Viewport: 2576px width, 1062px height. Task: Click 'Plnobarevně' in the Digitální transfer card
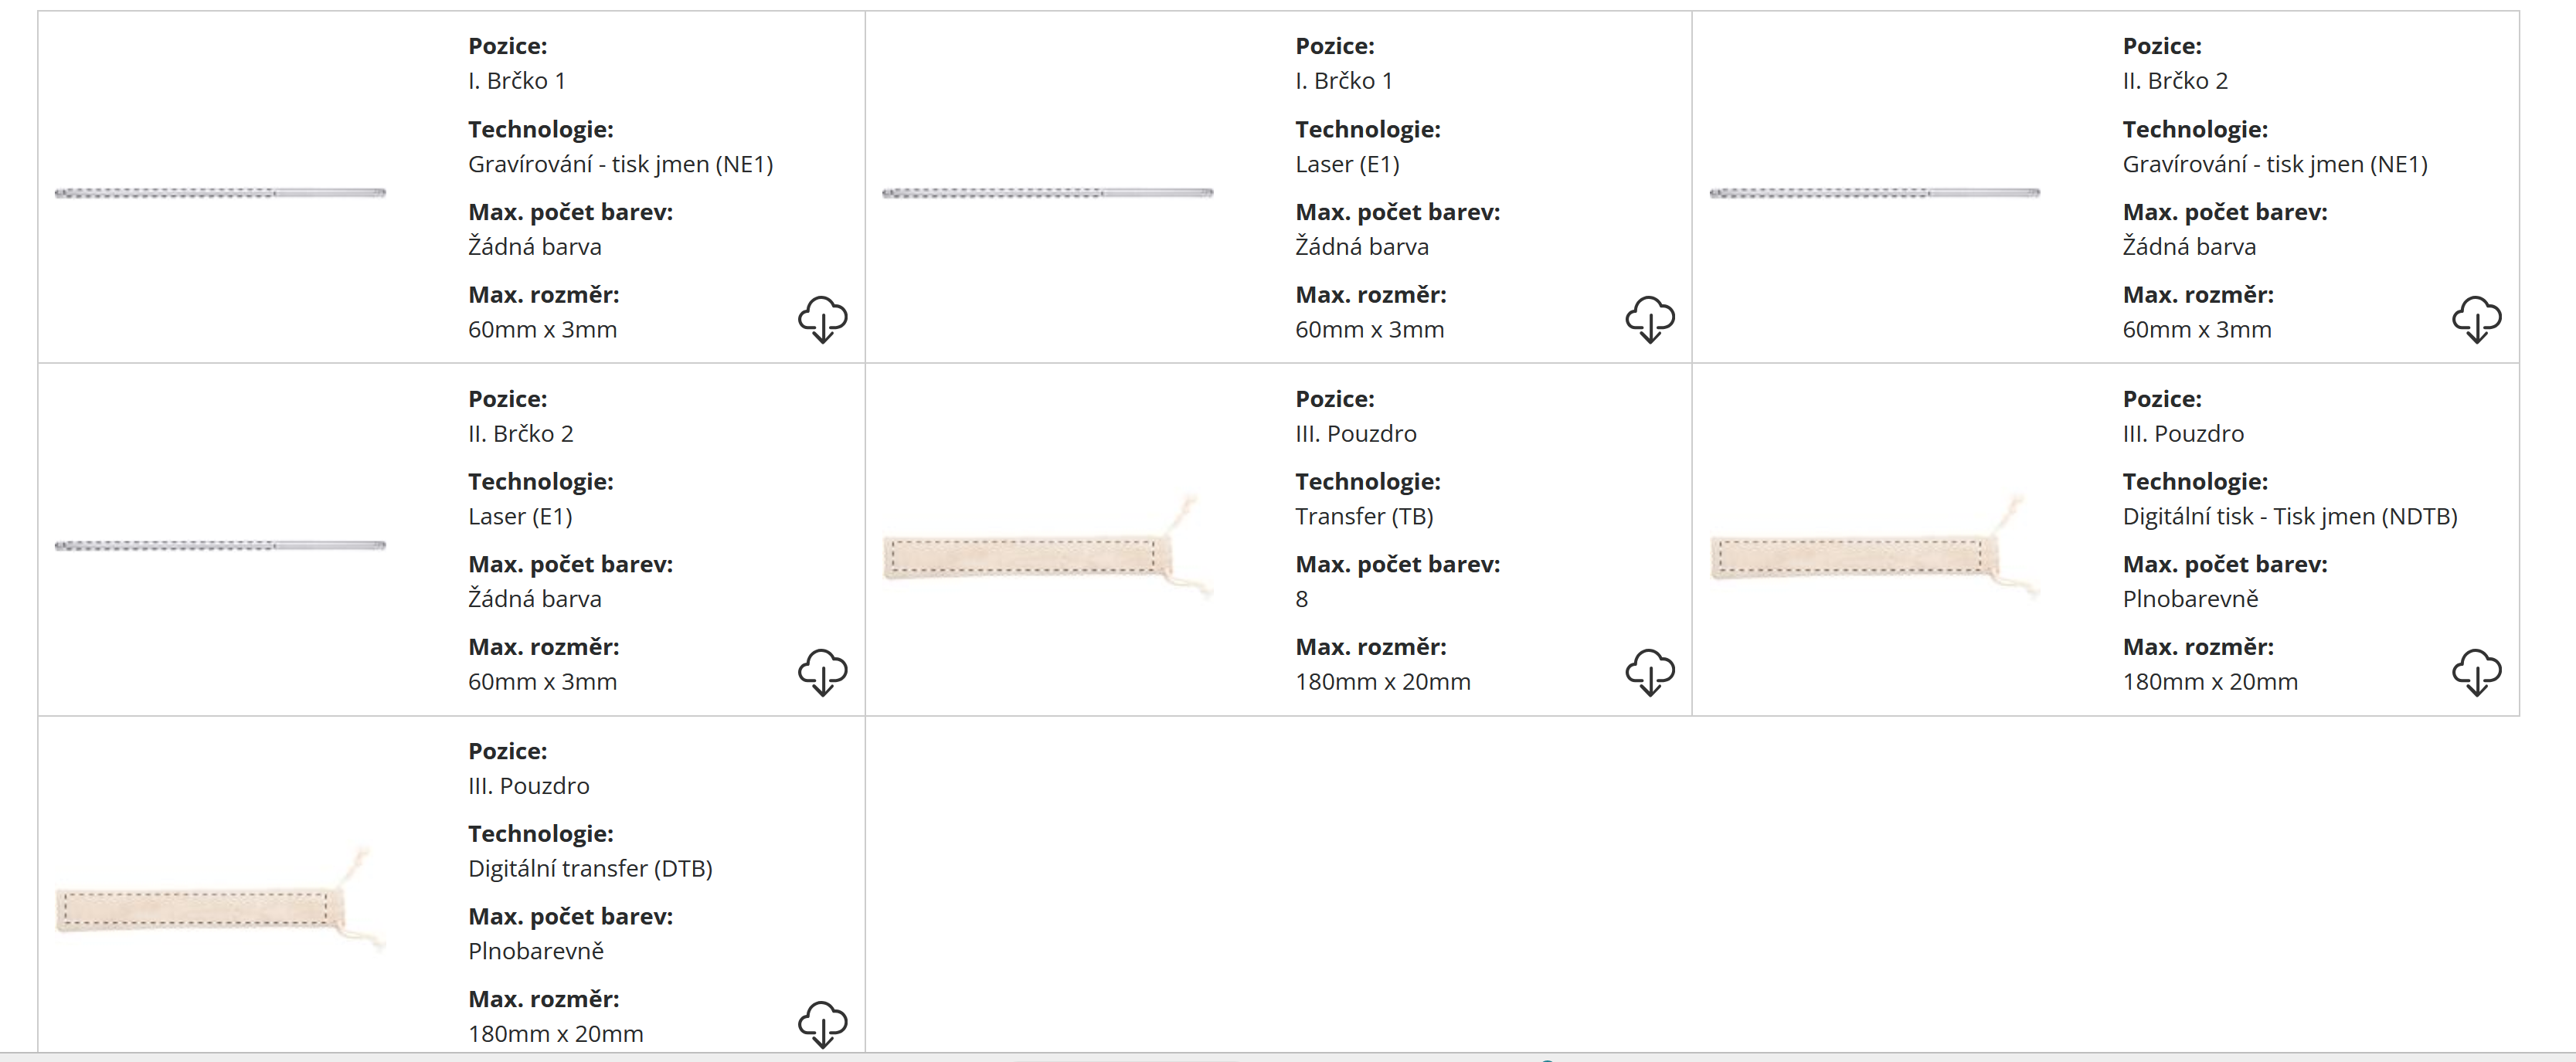[536, 951]
